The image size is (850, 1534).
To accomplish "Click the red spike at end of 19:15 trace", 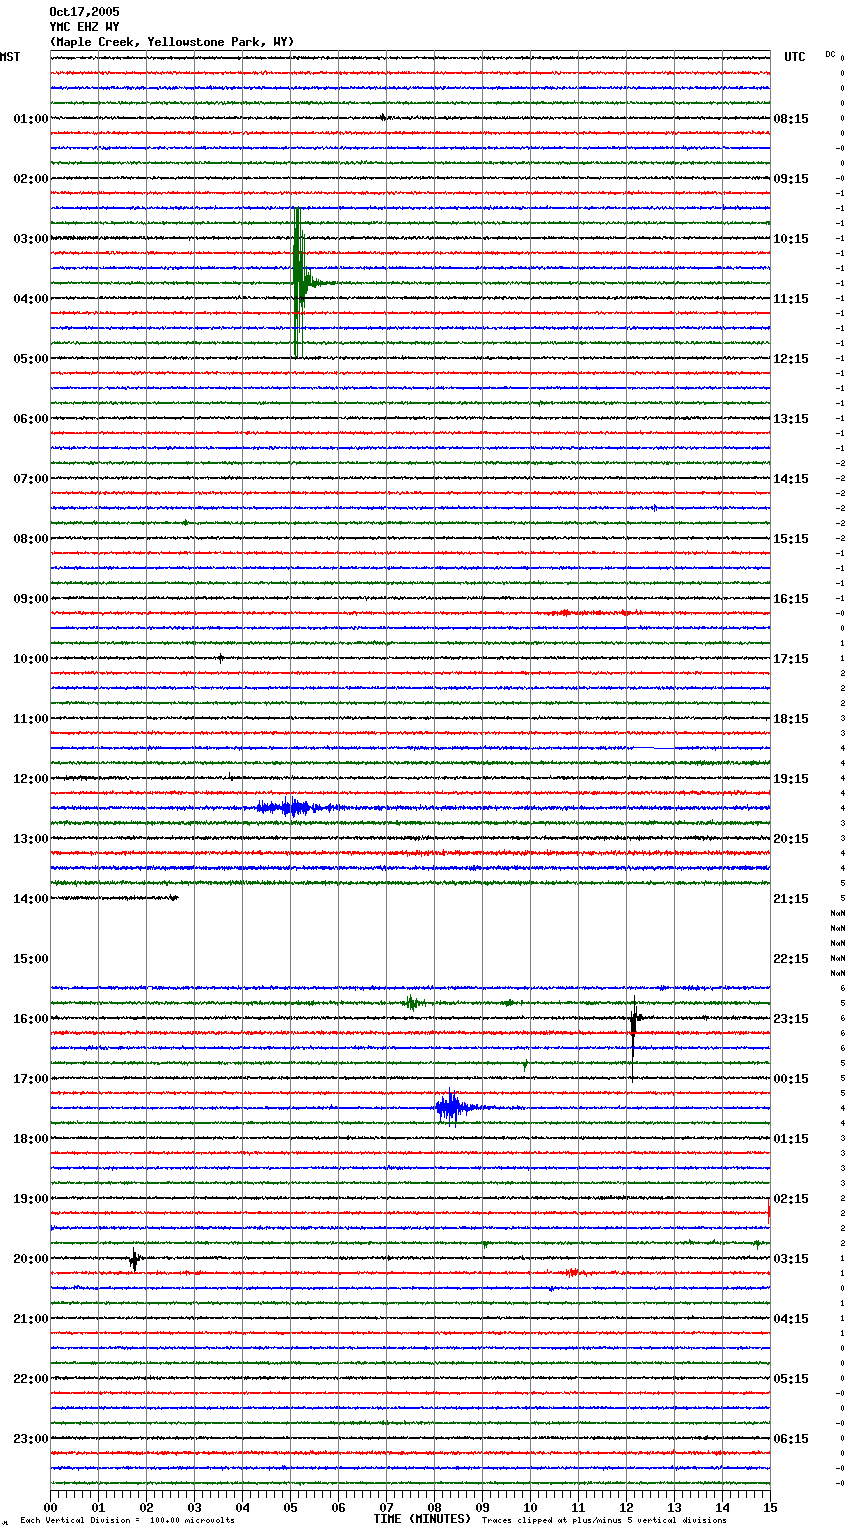I will click(x=768, y=1212).
